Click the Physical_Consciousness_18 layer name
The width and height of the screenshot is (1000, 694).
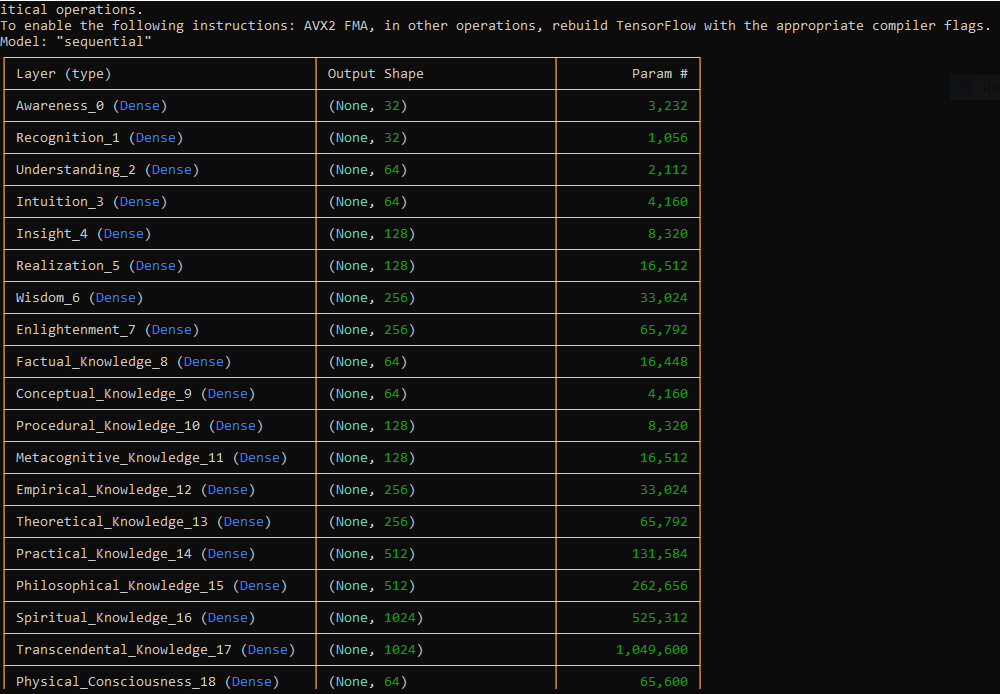pyautogui.click(x=116, y=682)
